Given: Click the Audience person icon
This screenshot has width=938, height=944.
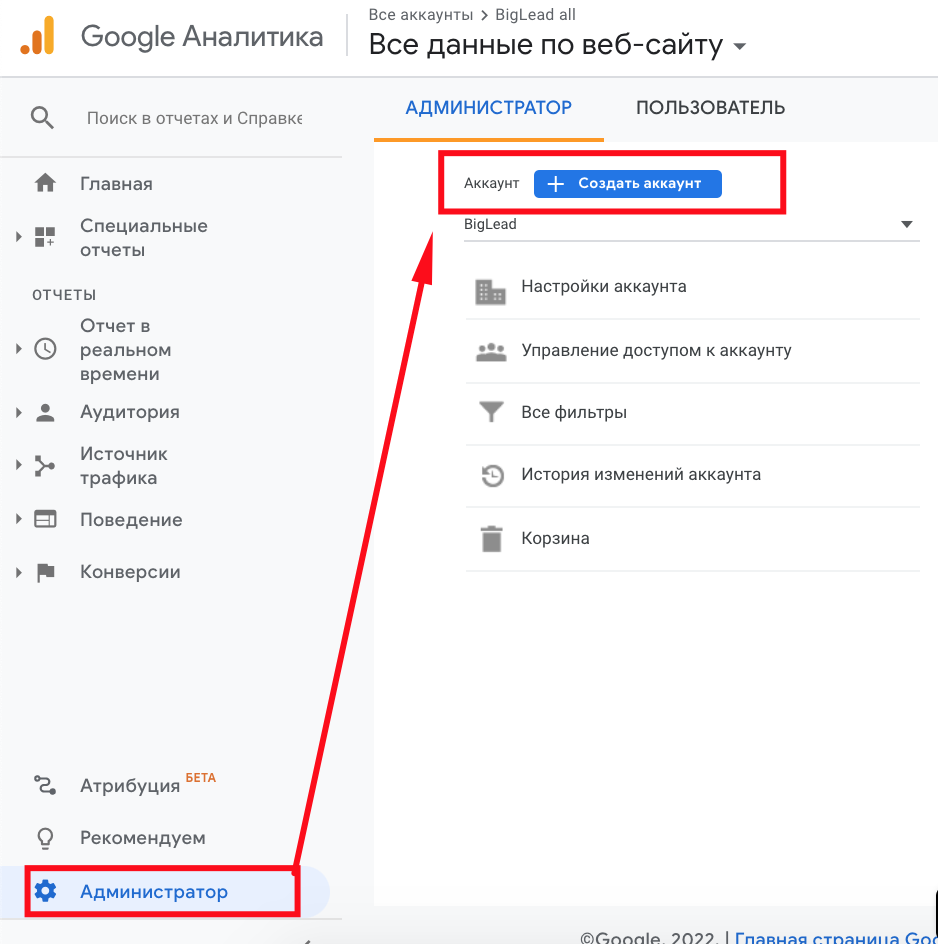Looking at the screenshot, I should [45, 412].
